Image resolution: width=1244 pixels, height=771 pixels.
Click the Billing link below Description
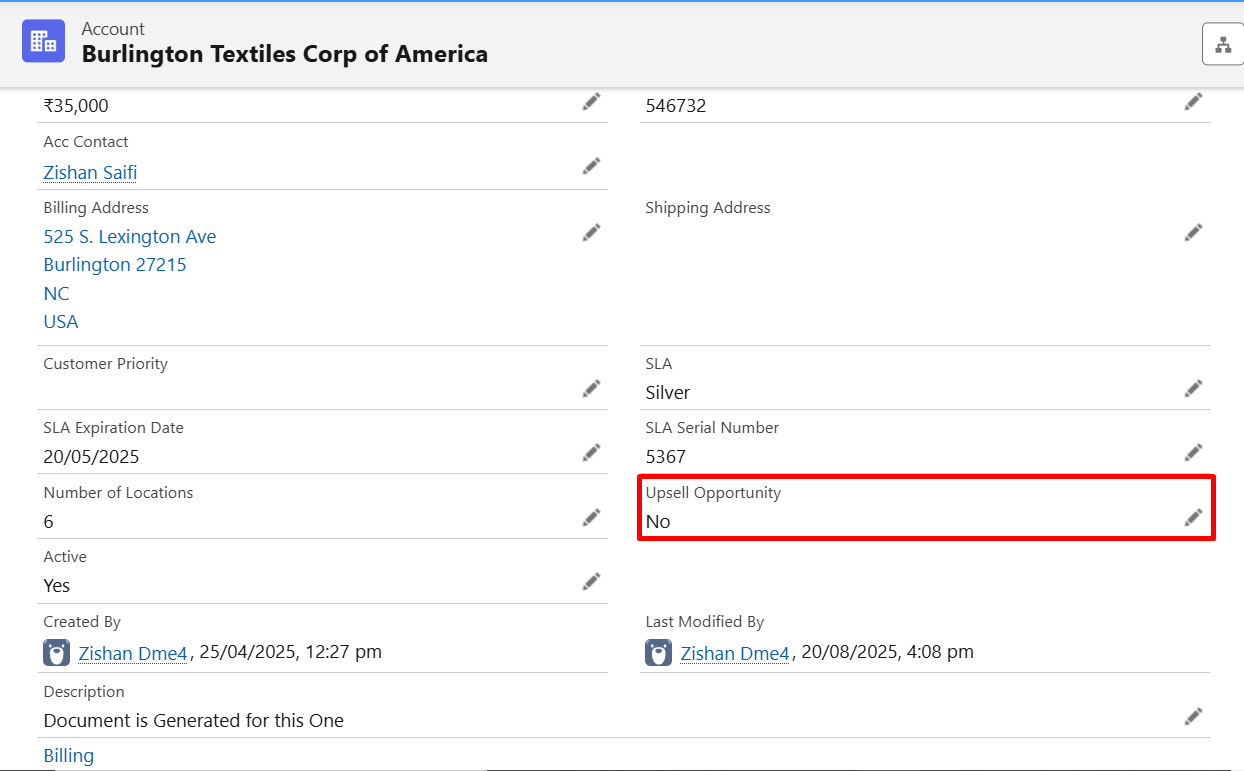point(69,756)
